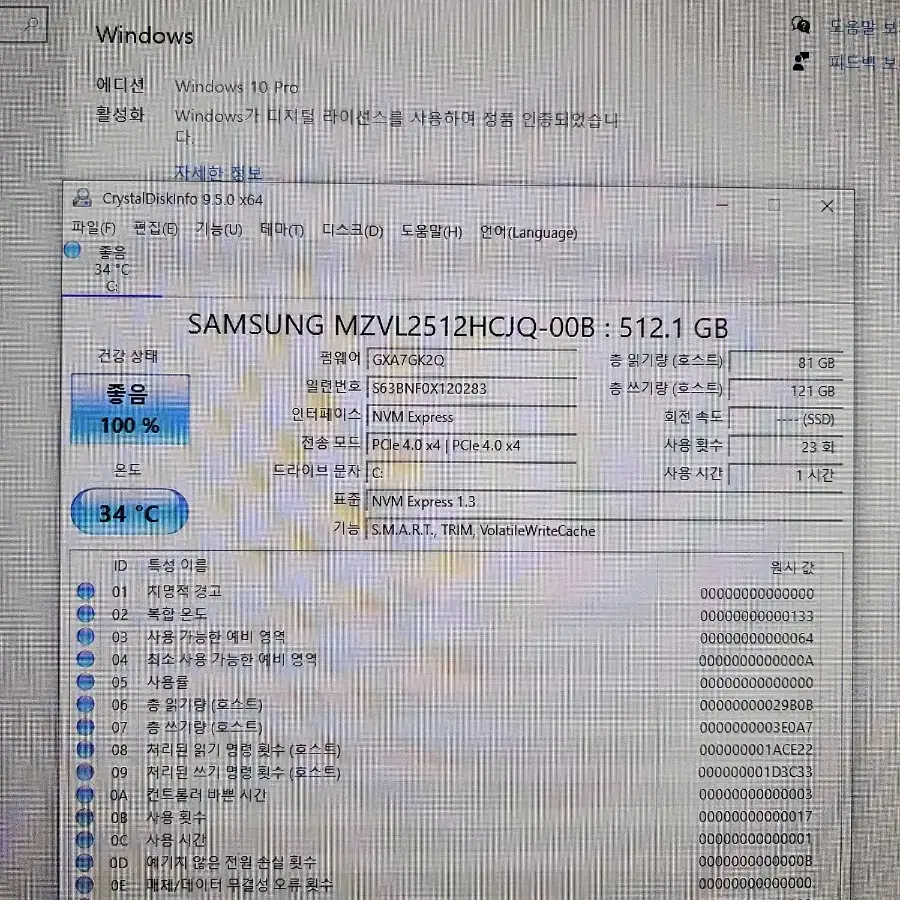Open the 디스크(D) menu
Image resolution: width=900 pixels, height=900 pixels.
pyautogui.click(x=352, y=230)
